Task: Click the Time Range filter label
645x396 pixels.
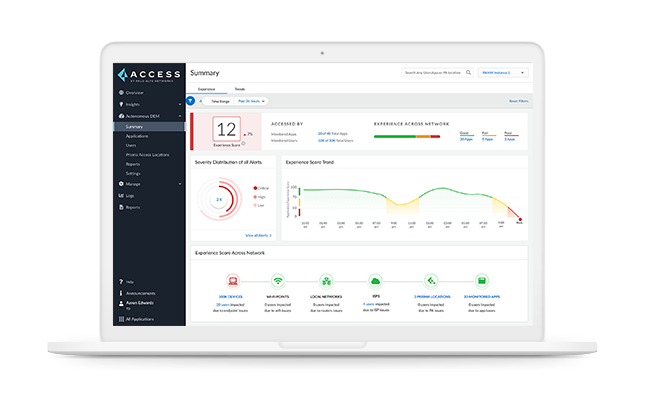Action: coord(220,101)
